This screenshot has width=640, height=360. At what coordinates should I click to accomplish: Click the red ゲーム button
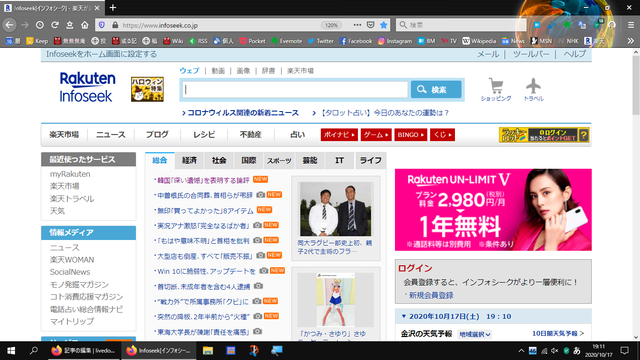pos(376,135)
